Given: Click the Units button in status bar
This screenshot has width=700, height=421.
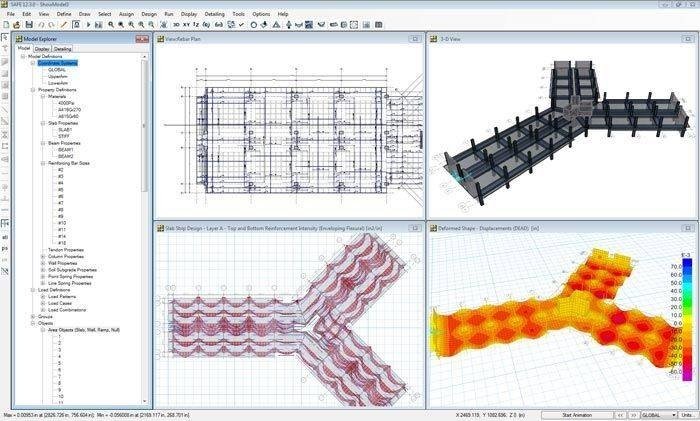Looking at the screenshot, I should (x=688, y=415).
